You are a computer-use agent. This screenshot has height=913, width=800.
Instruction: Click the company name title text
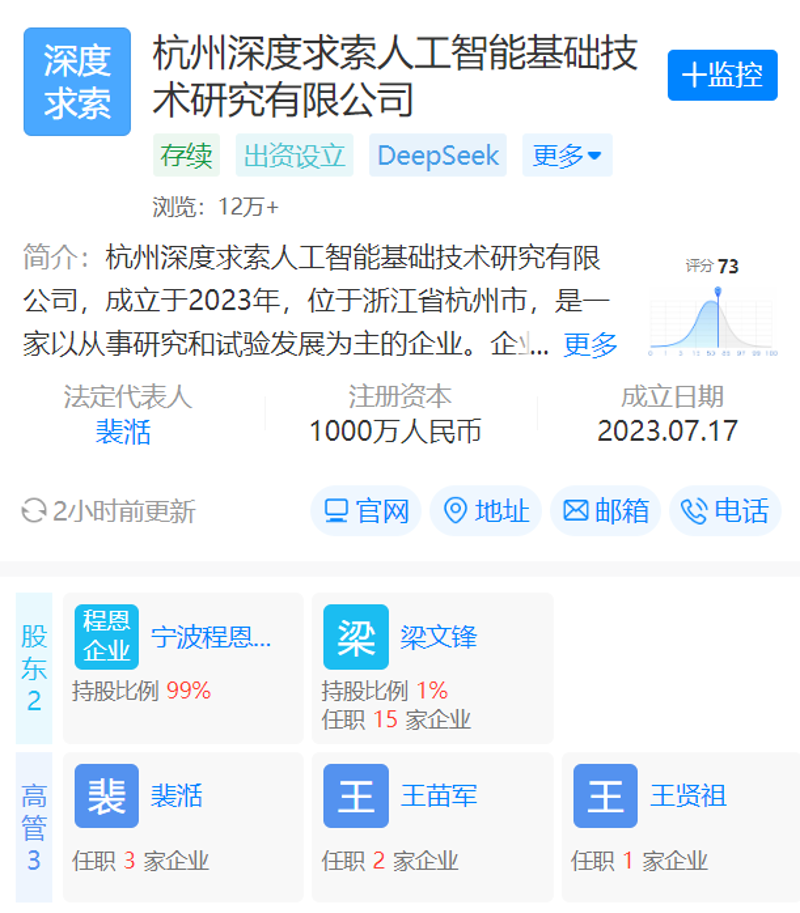coord(395,76)
